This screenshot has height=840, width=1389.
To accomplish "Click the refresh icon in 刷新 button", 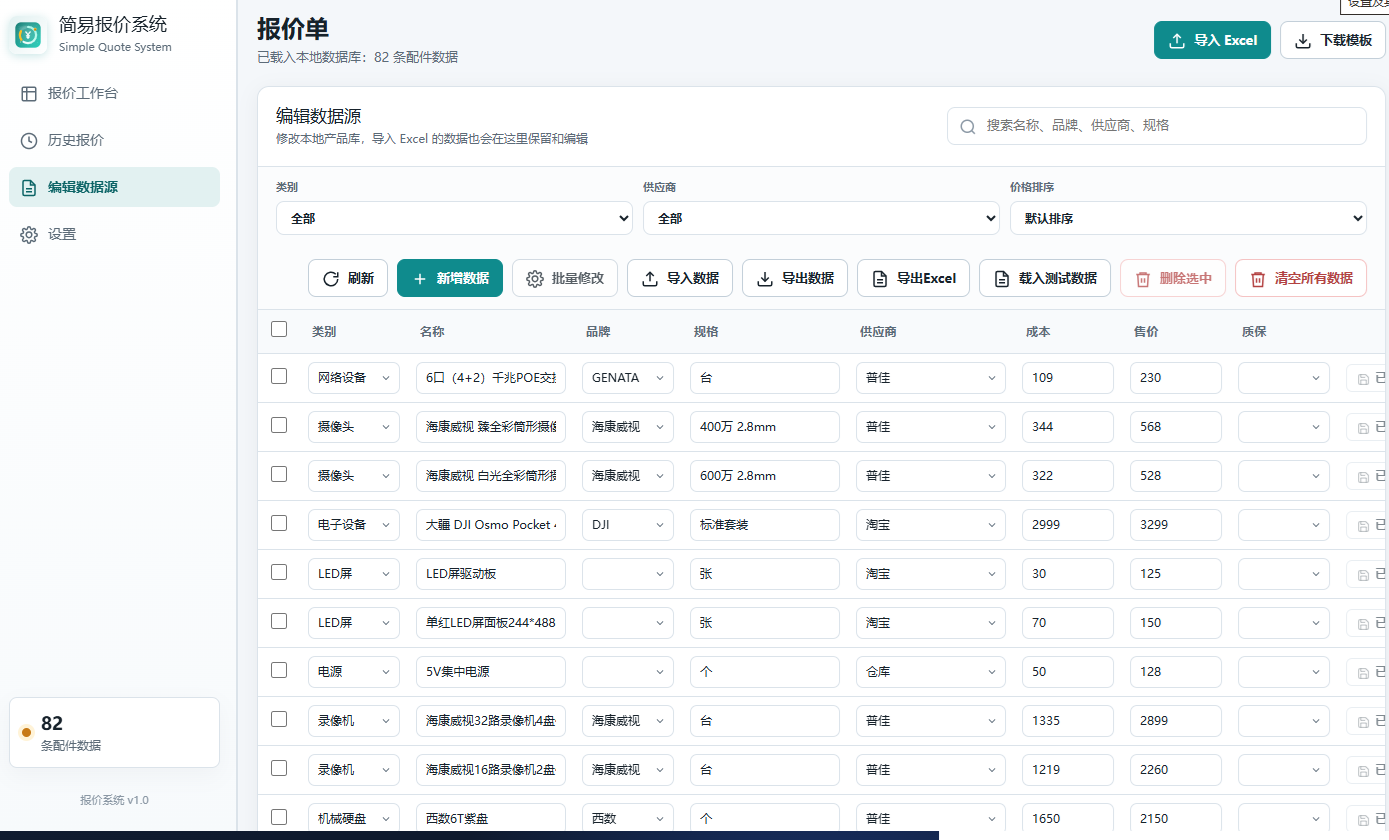I will (x=331, y=278).
